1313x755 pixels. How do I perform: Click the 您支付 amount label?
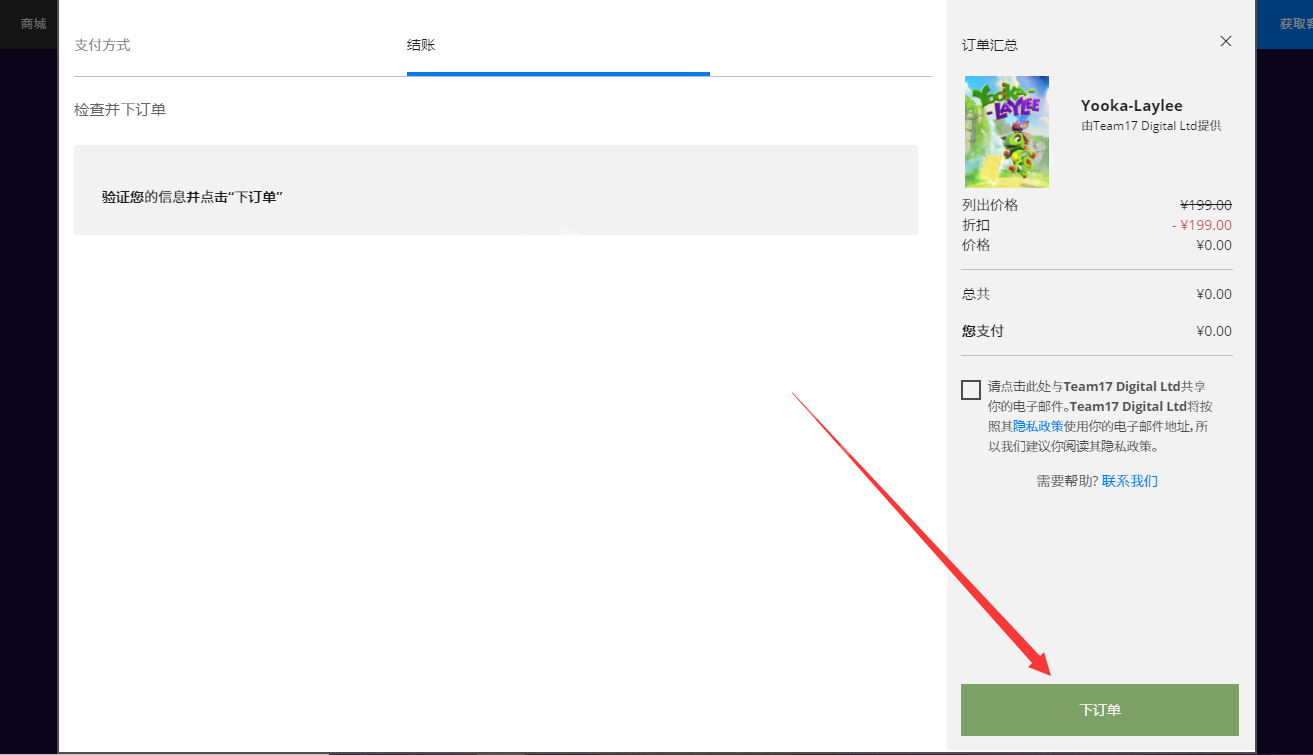click(982, 331)
